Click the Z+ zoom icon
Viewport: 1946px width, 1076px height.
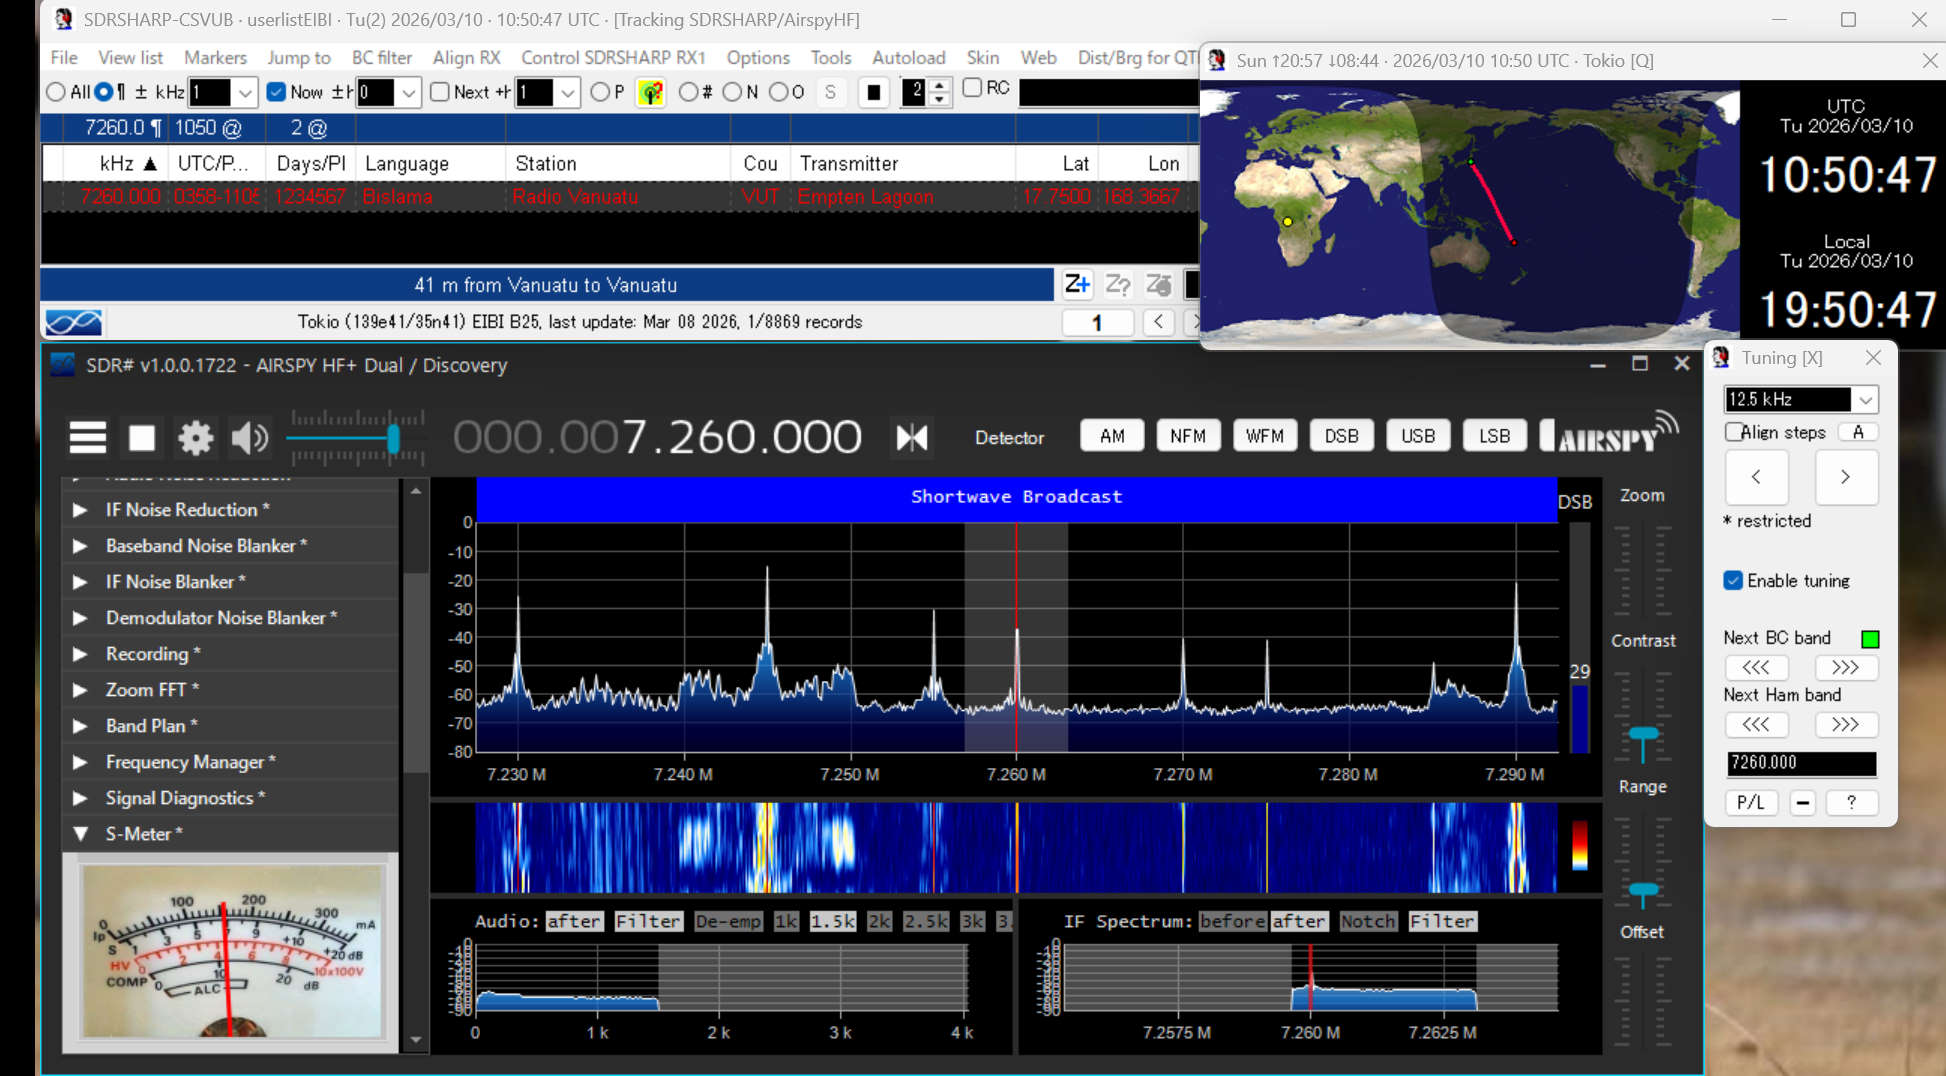[1076, 285]
